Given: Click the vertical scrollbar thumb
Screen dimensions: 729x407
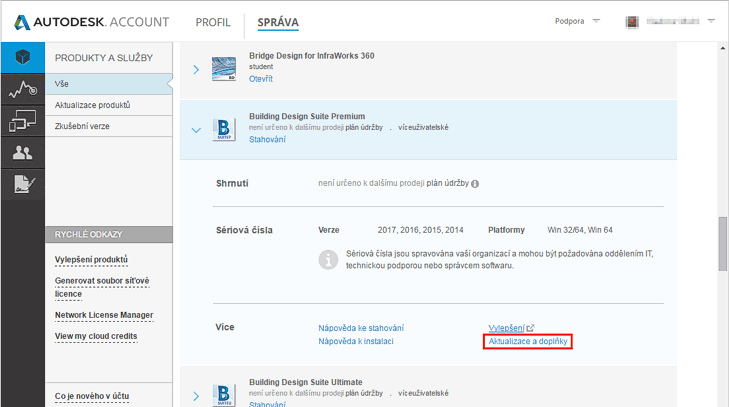Looking at the screenshot, I should (722, 243).
